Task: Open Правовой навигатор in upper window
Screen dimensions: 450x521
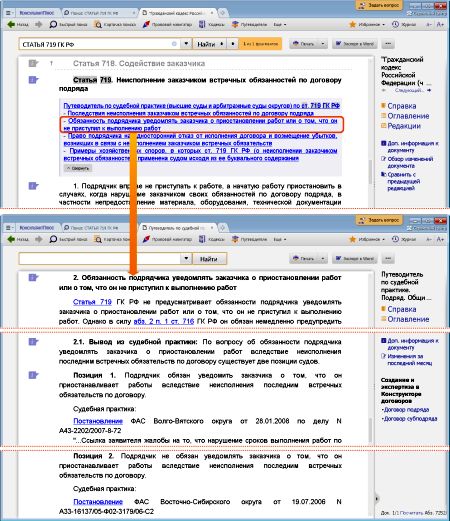Action: click(x=167, y=24)
